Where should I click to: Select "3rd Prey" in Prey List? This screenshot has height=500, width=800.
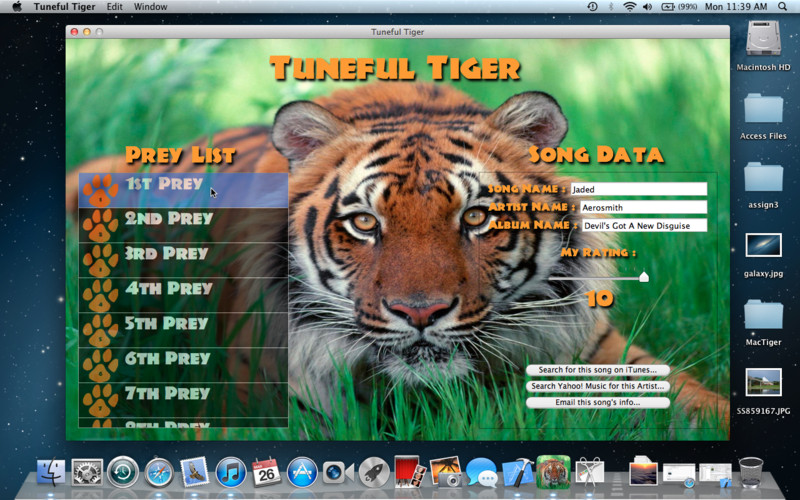[x=166, y=253]
